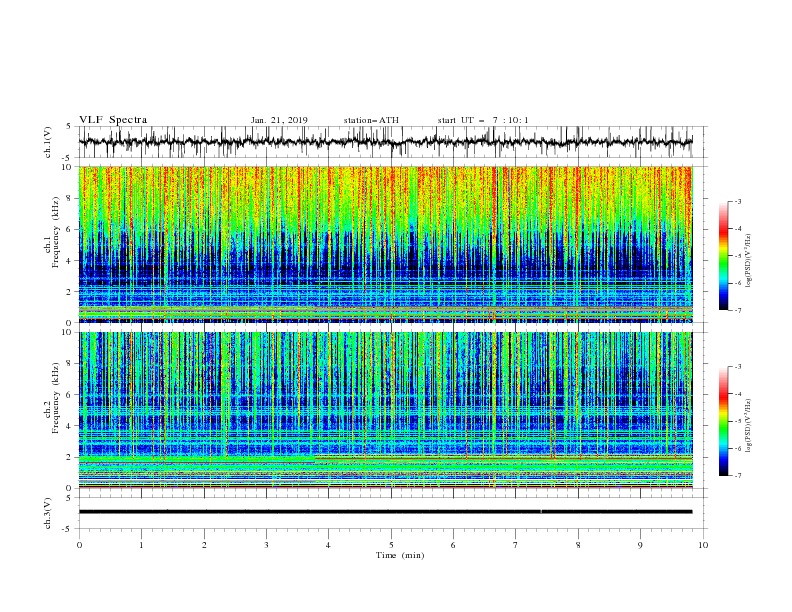Click time axis tick label '5'
This screenshot has height=612, width=792.
(x=391, y=545)
